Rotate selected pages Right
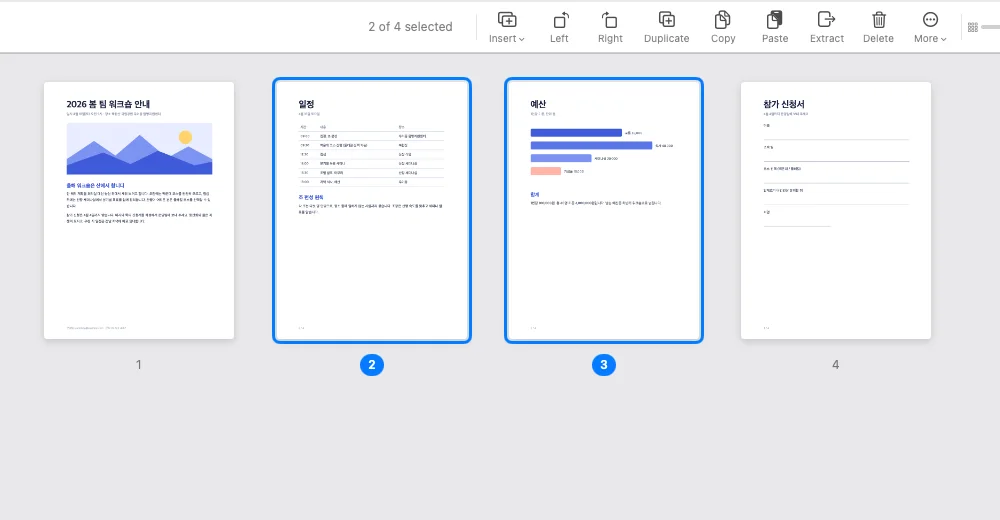This screenshot has height=520, width=1000. coord(610,27)
